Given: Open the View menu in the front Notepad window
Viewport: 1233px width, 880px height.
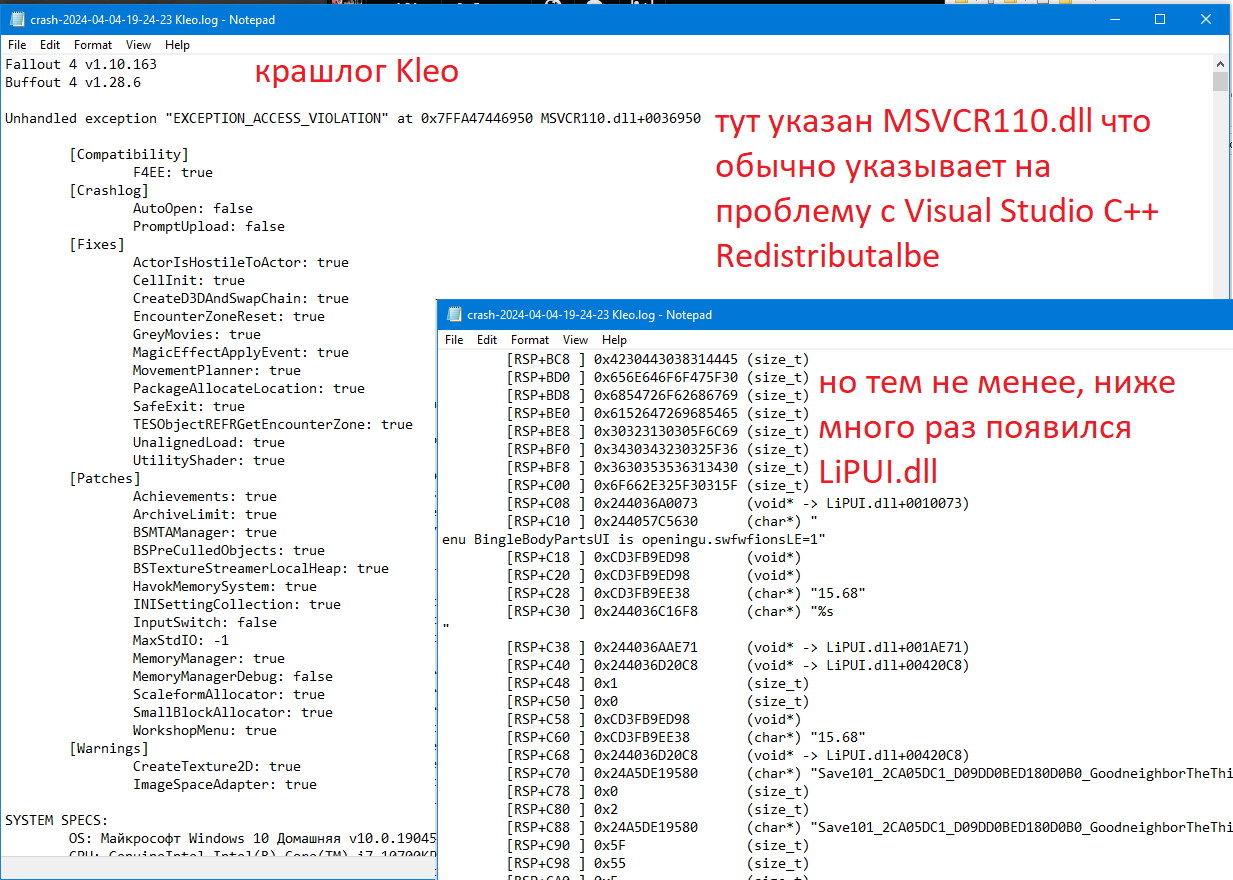Looking at the screenshot, I should (x=575, y=340).
